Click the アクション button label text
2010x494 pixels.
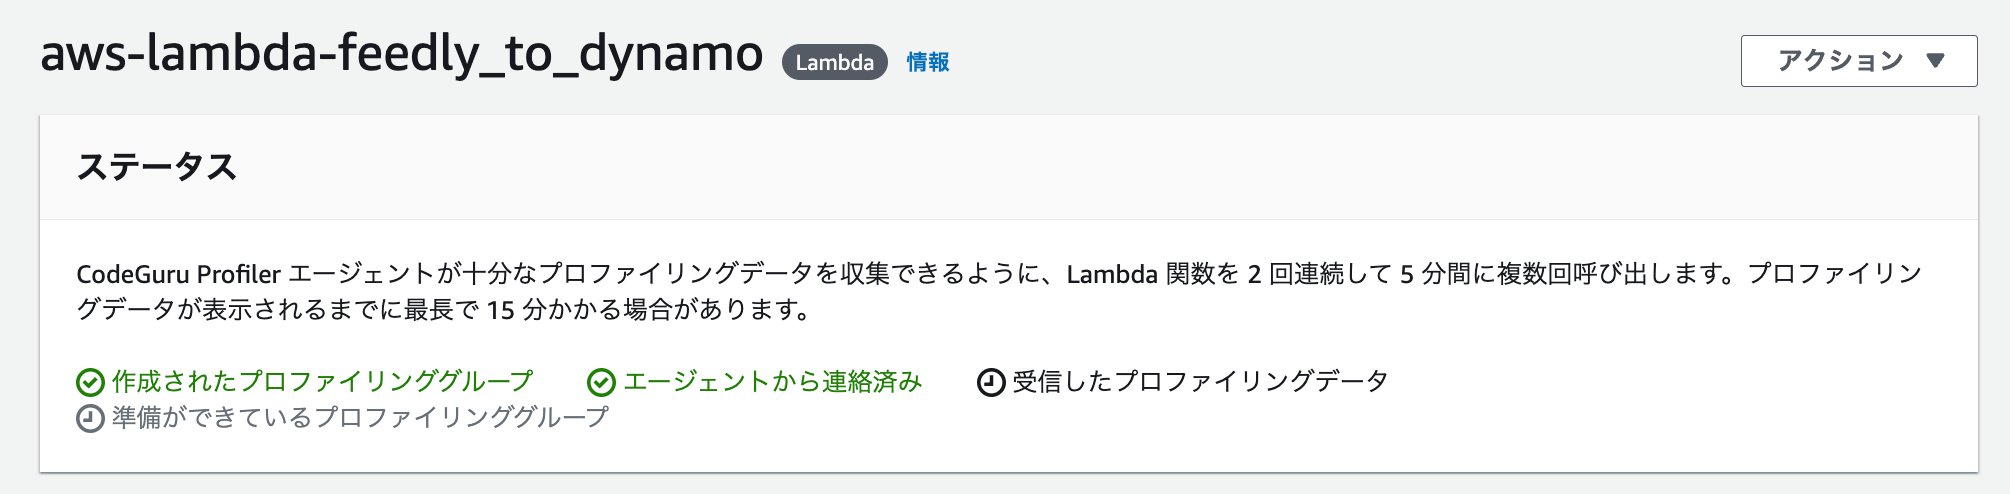(x=1840, y=61)
